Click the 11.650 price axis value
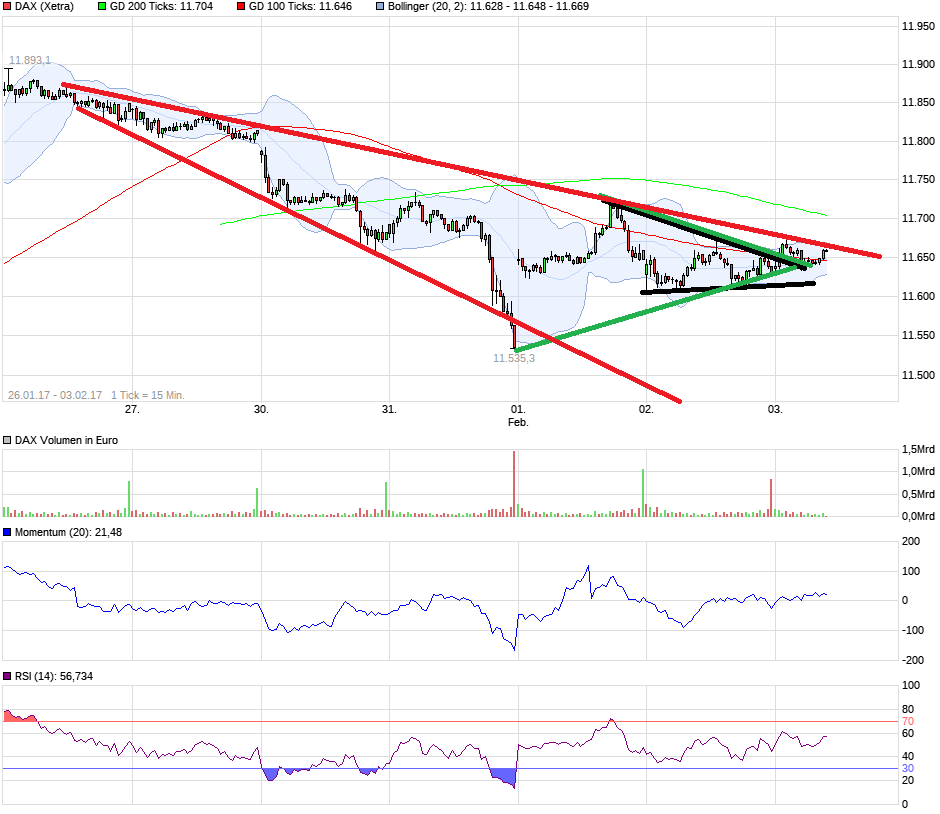Viewport: 940px width, 814px height. [x=918, y=257]
